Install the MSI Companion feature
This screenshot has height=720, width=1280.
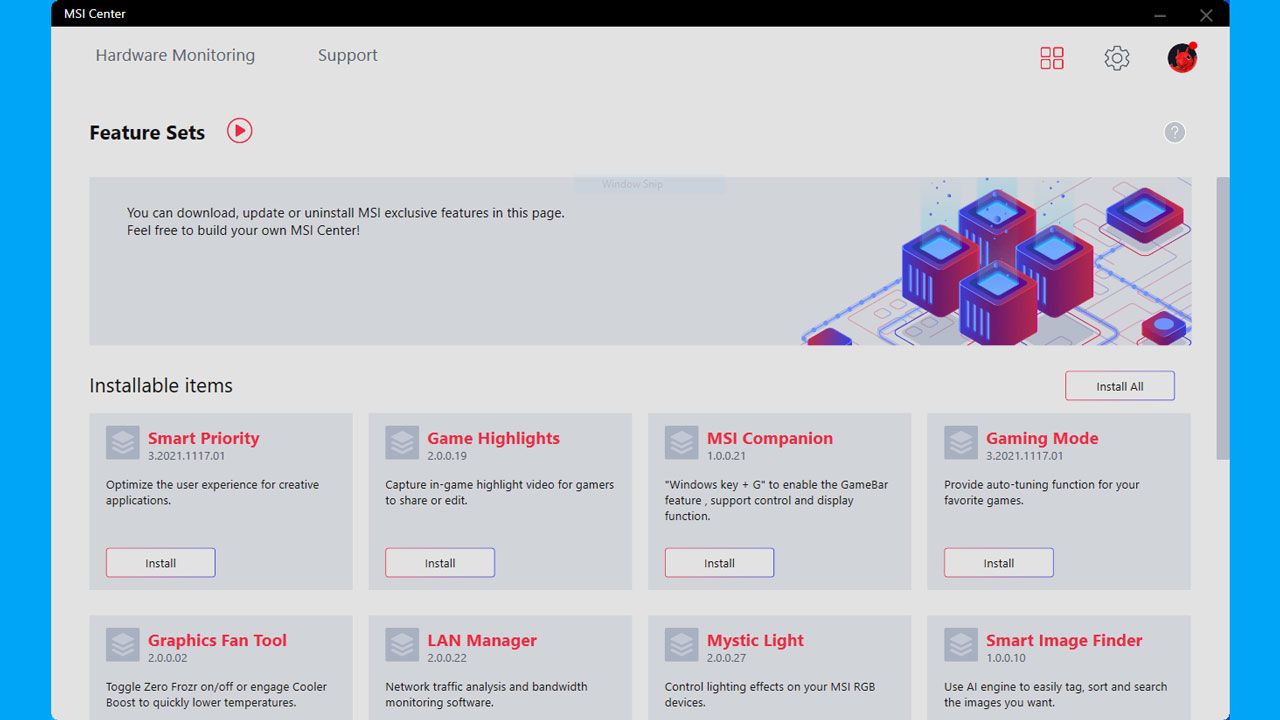click(719, 563)
